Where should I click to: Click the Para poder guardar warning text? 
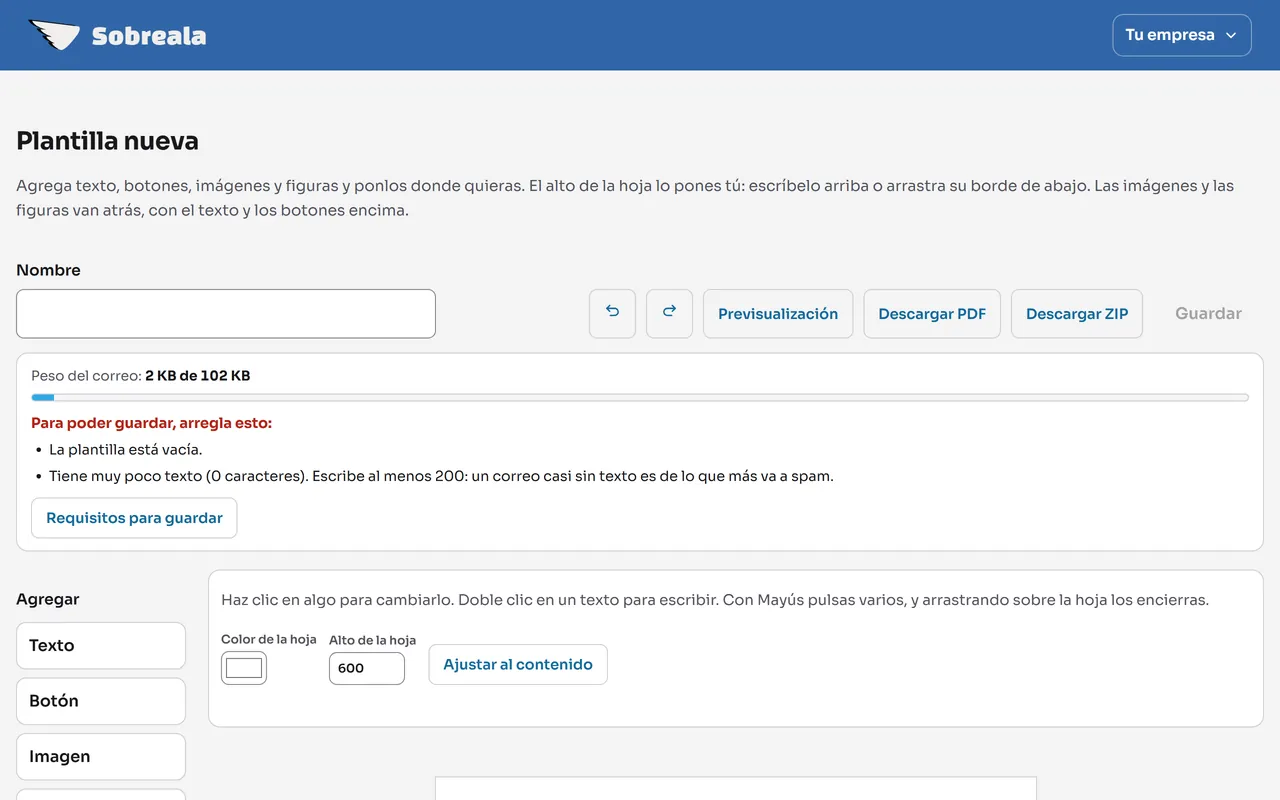click(151, 423)
